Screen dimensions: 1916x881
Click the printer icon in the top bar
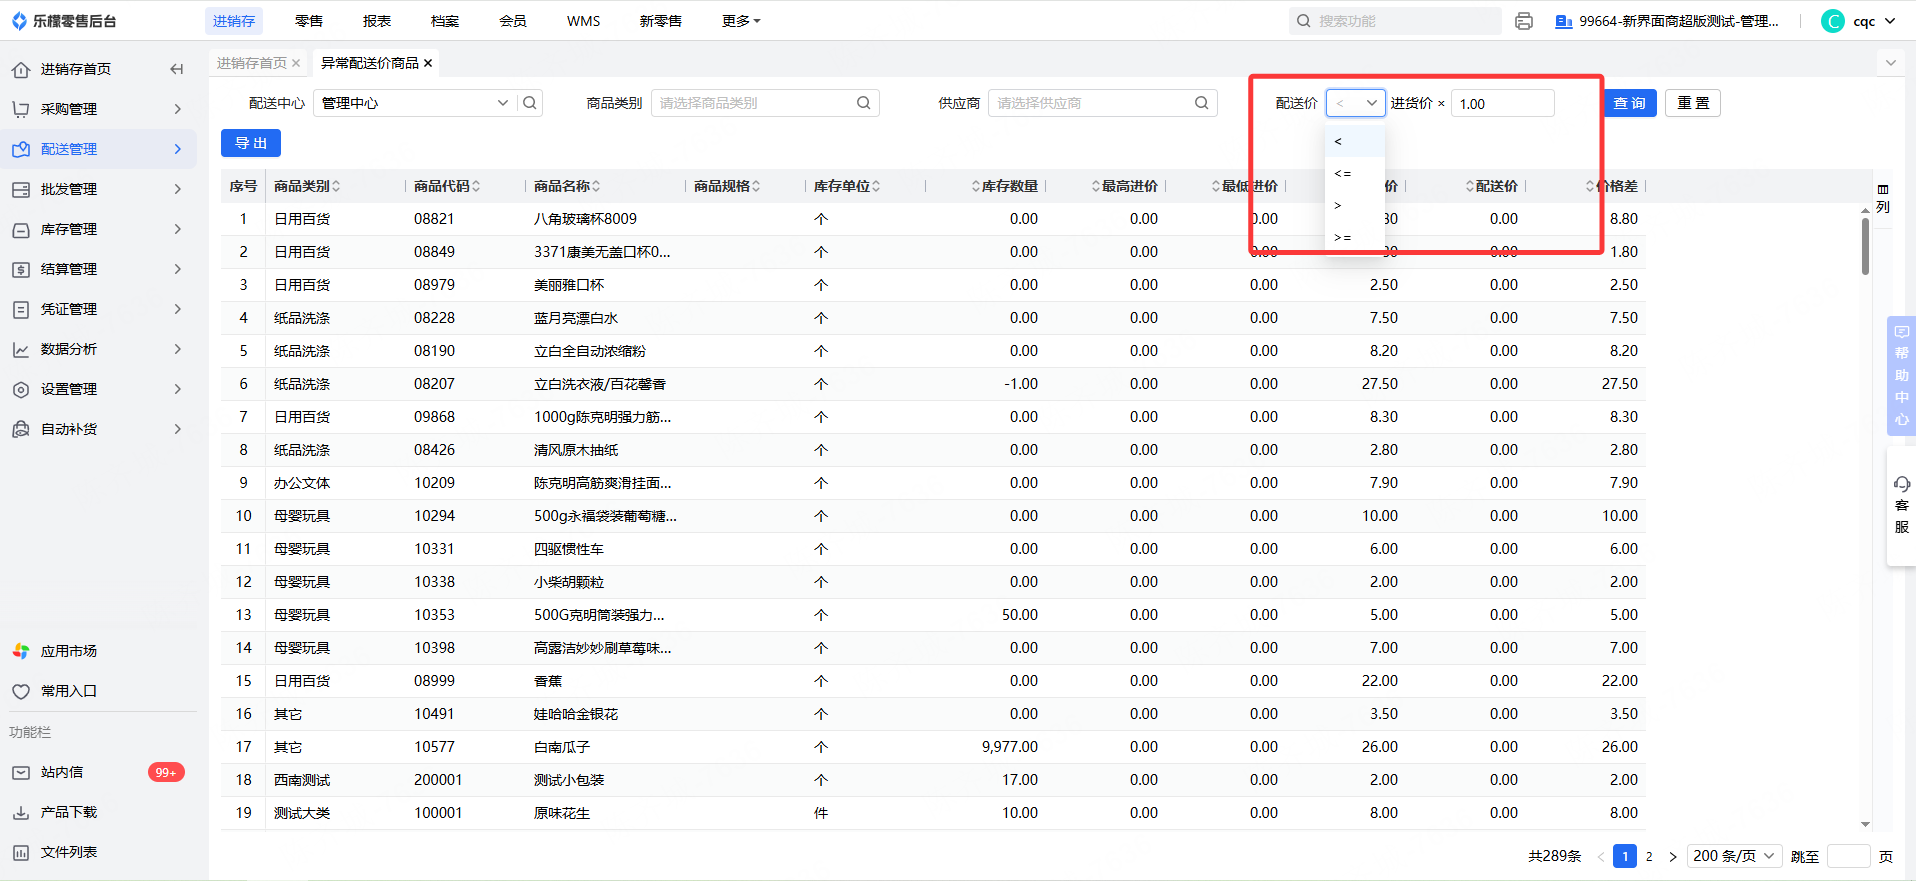click(1524, 21)
